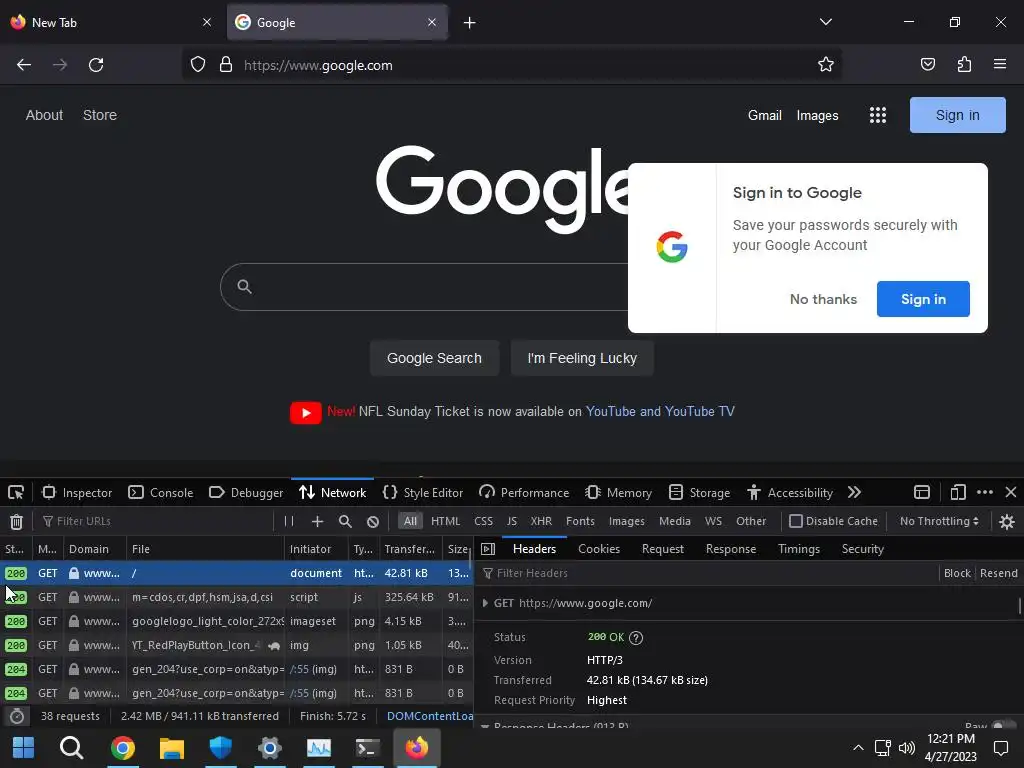This screenshot has width=1024, height=768.
Task: Open Google apps grid icon
Action: 878,116
